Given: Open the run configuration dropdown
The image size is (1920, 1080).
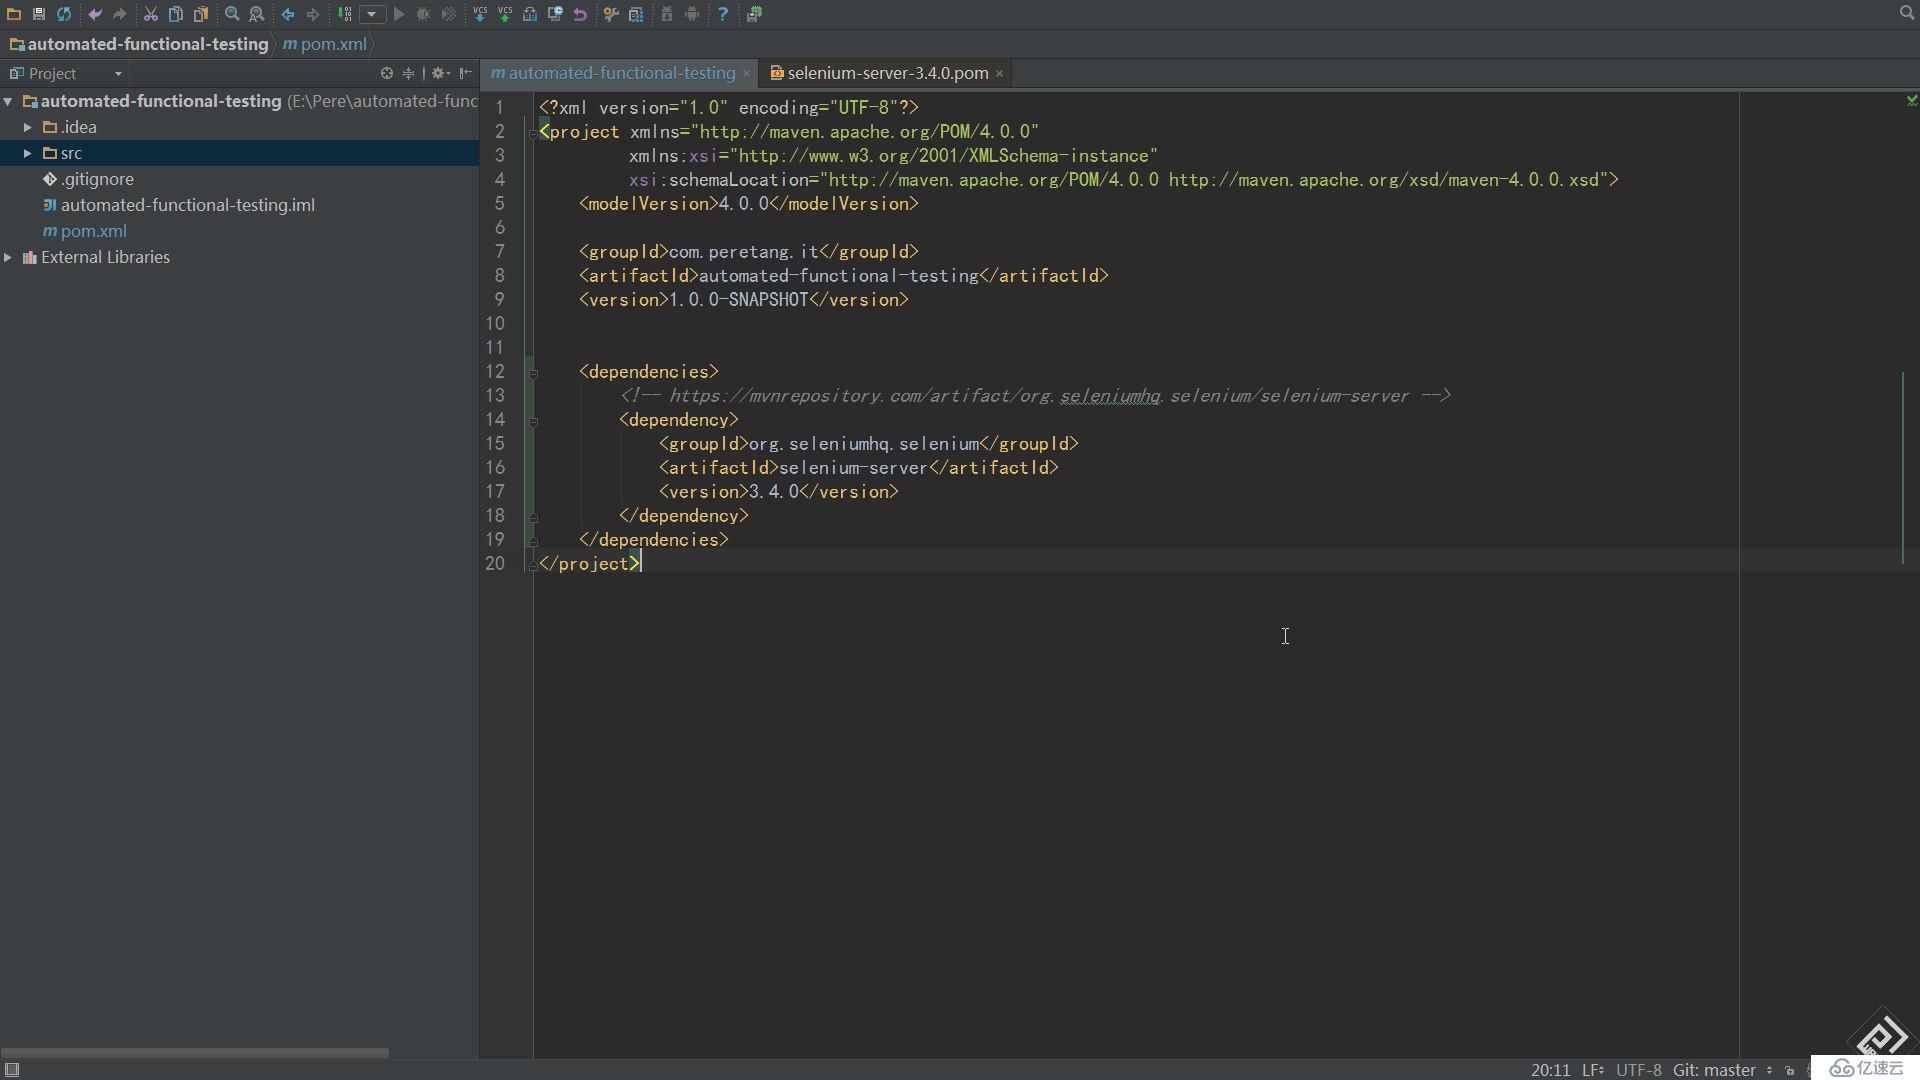Looking at the screenshot, I should 372,14.
